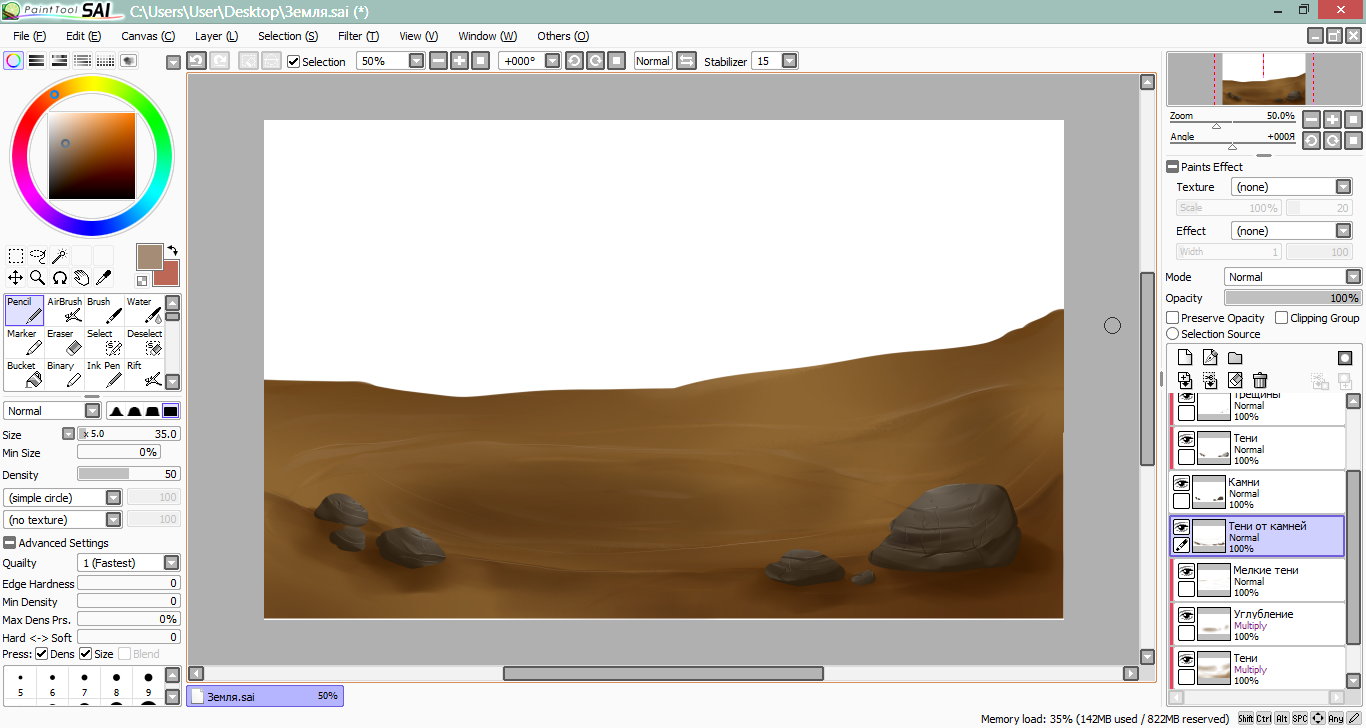This screenshot has height=728, width=1366.
Task: Open the Effect dropdown
Action: (1344, 231)
